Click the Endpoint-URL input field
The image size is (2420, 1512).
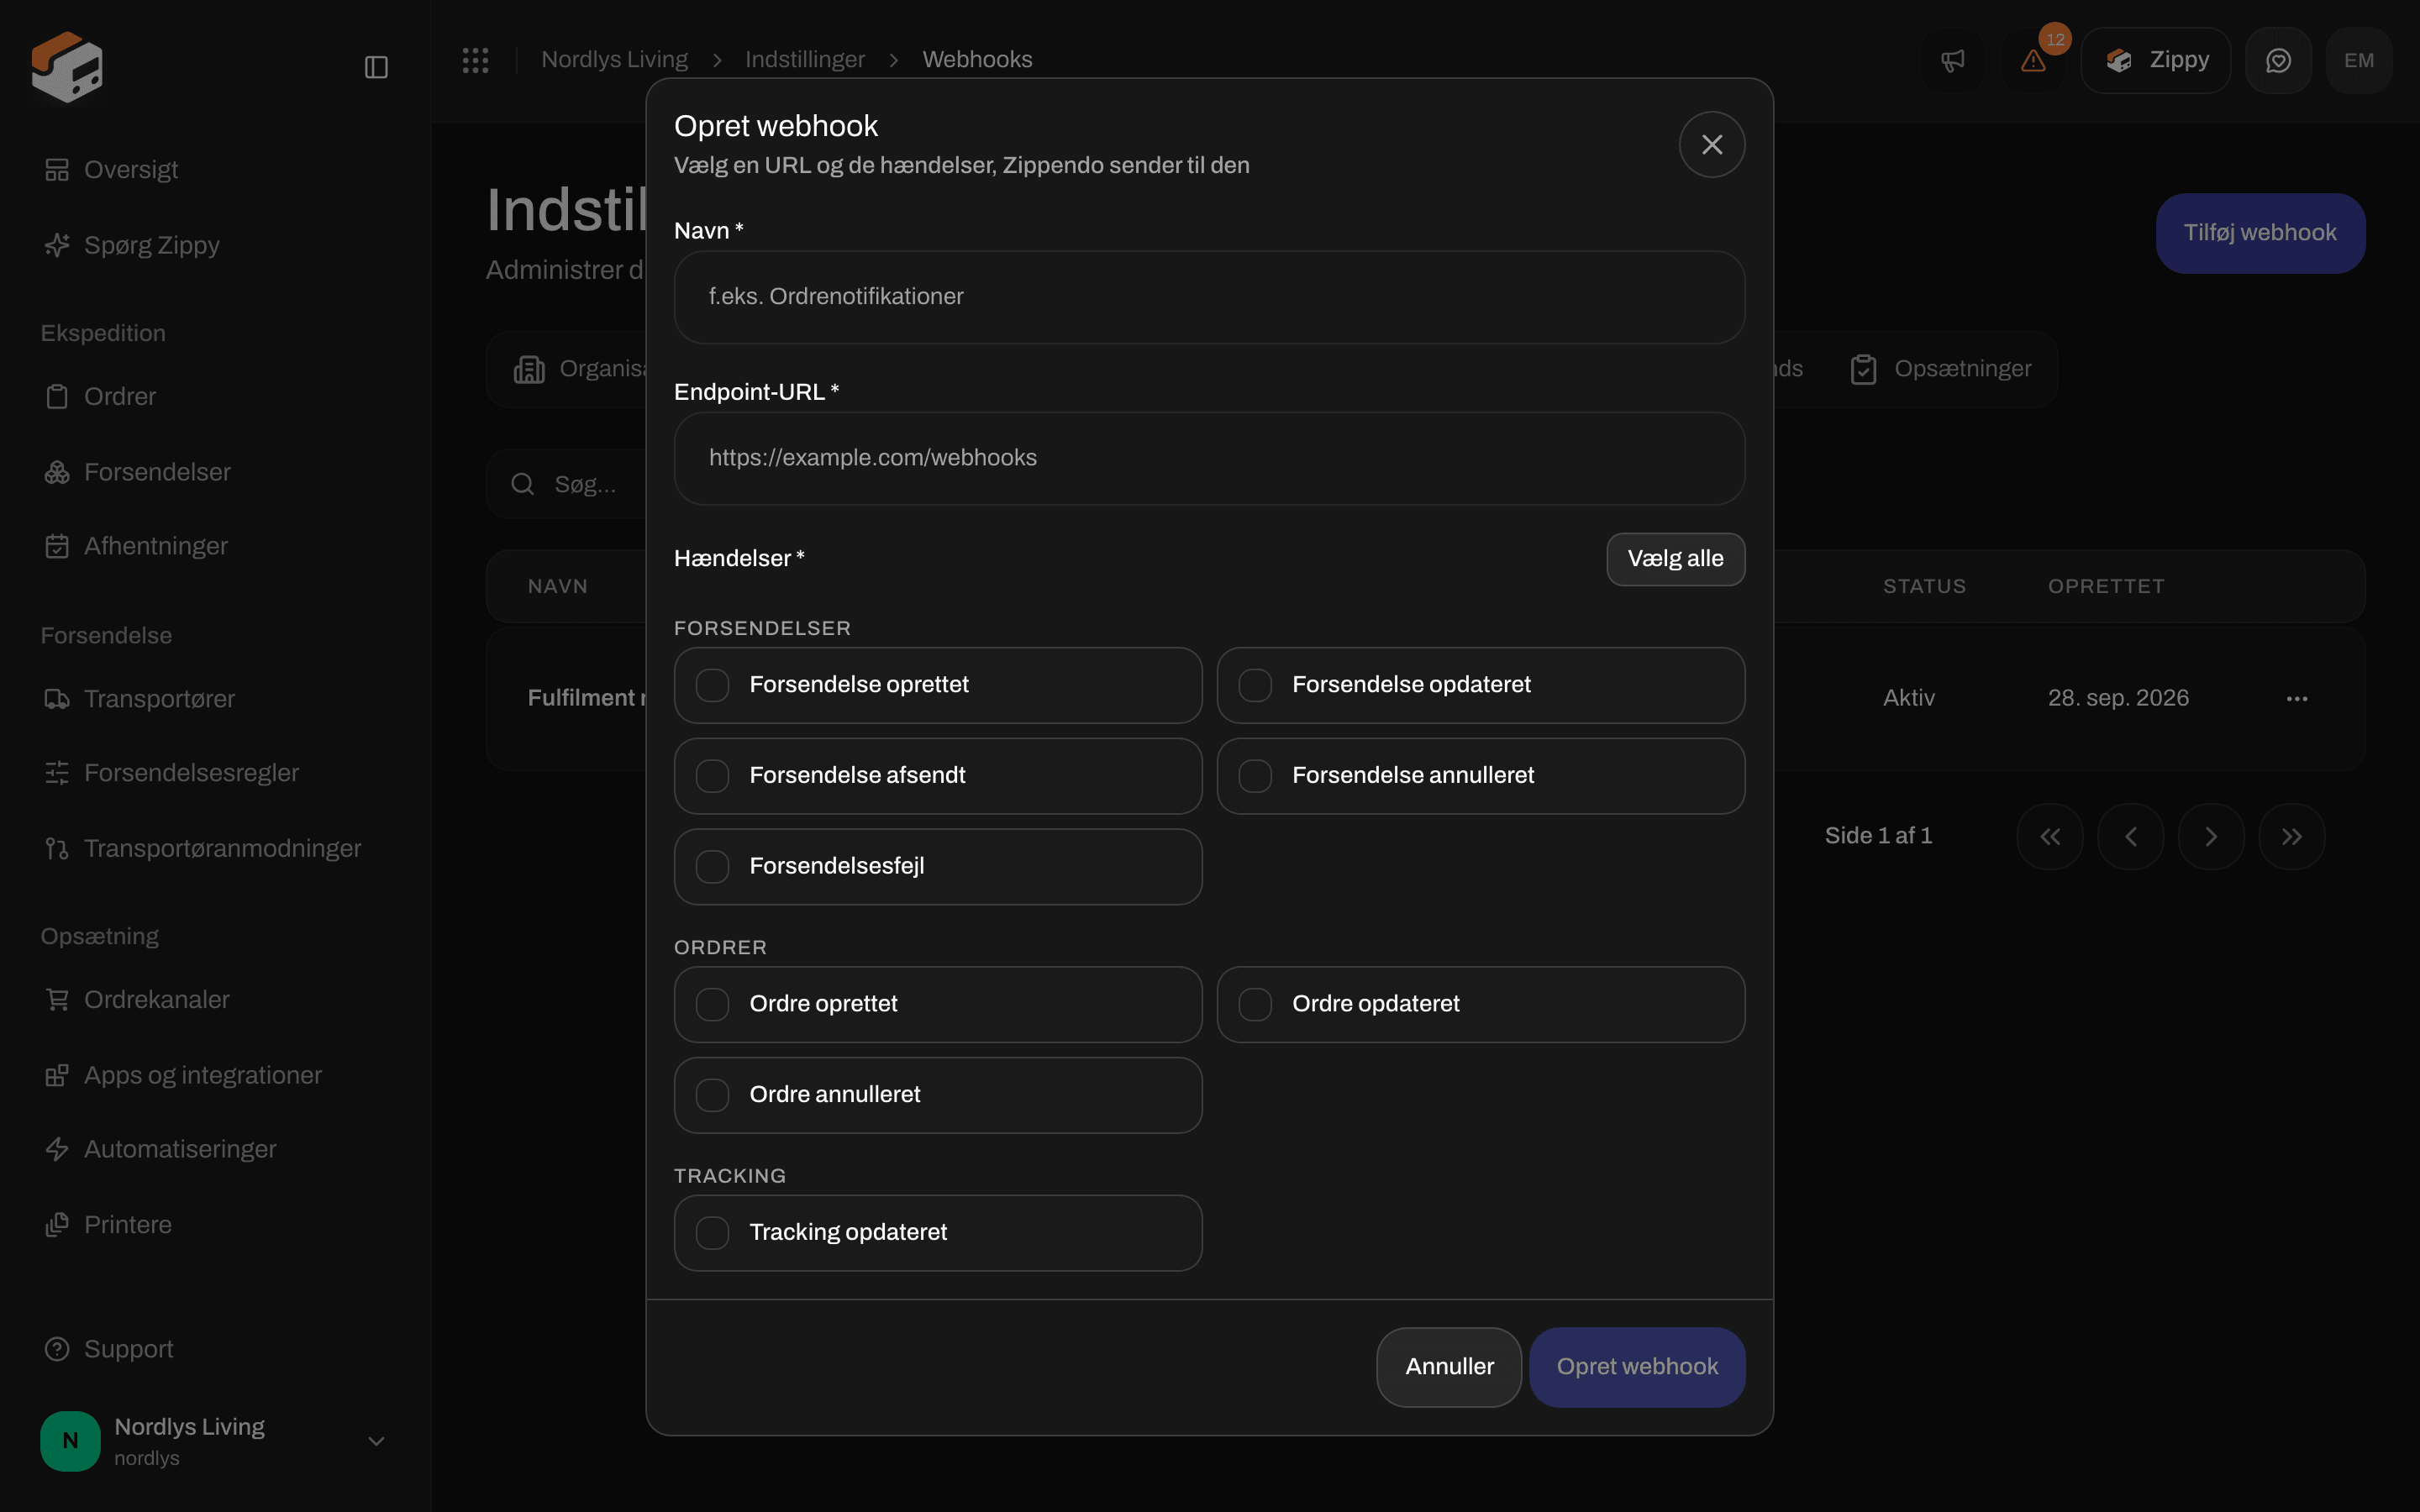click(x=1209, y=458)
